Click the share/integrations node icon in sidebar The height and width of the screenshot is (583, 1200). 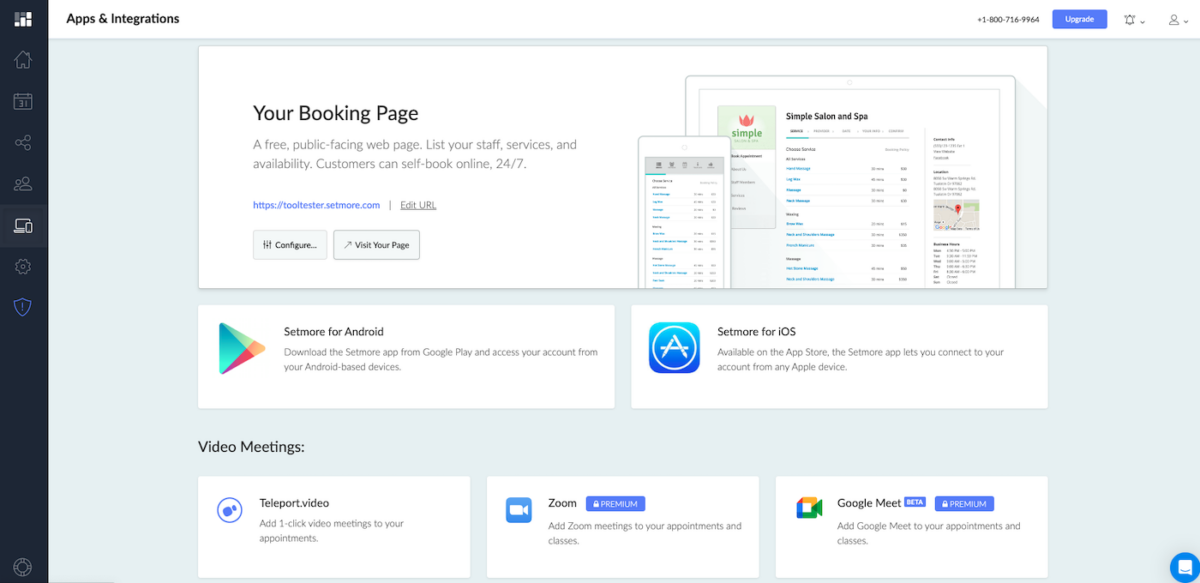pos(23,142)
